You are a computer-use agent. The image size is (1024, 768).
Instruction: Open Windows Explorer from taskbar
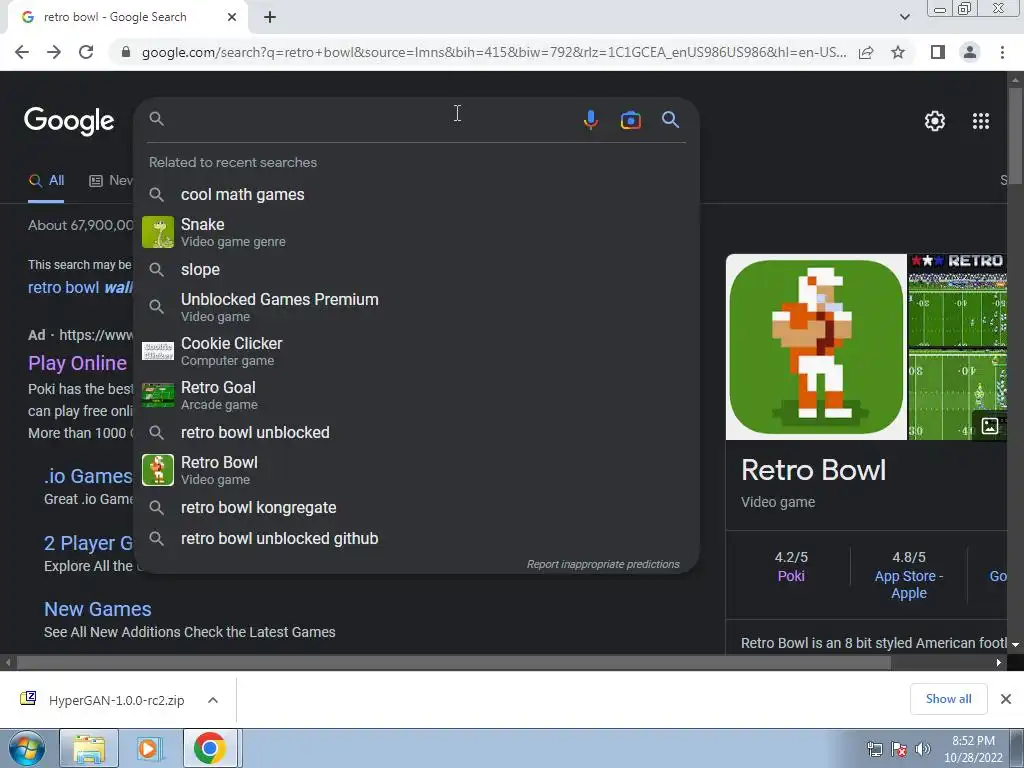point(89,748)
